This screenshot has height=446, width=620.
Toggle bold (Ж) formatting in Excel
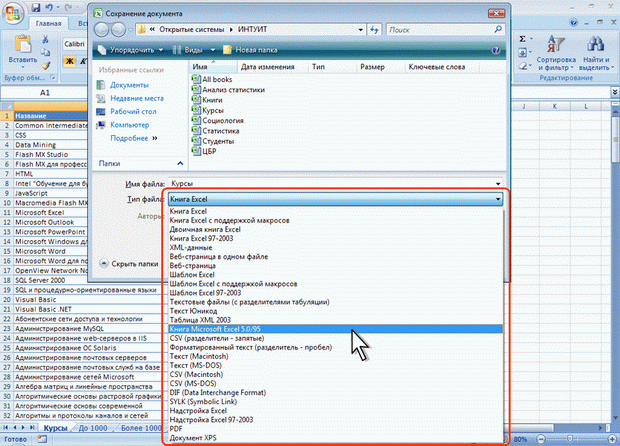(x=70, y=61)
